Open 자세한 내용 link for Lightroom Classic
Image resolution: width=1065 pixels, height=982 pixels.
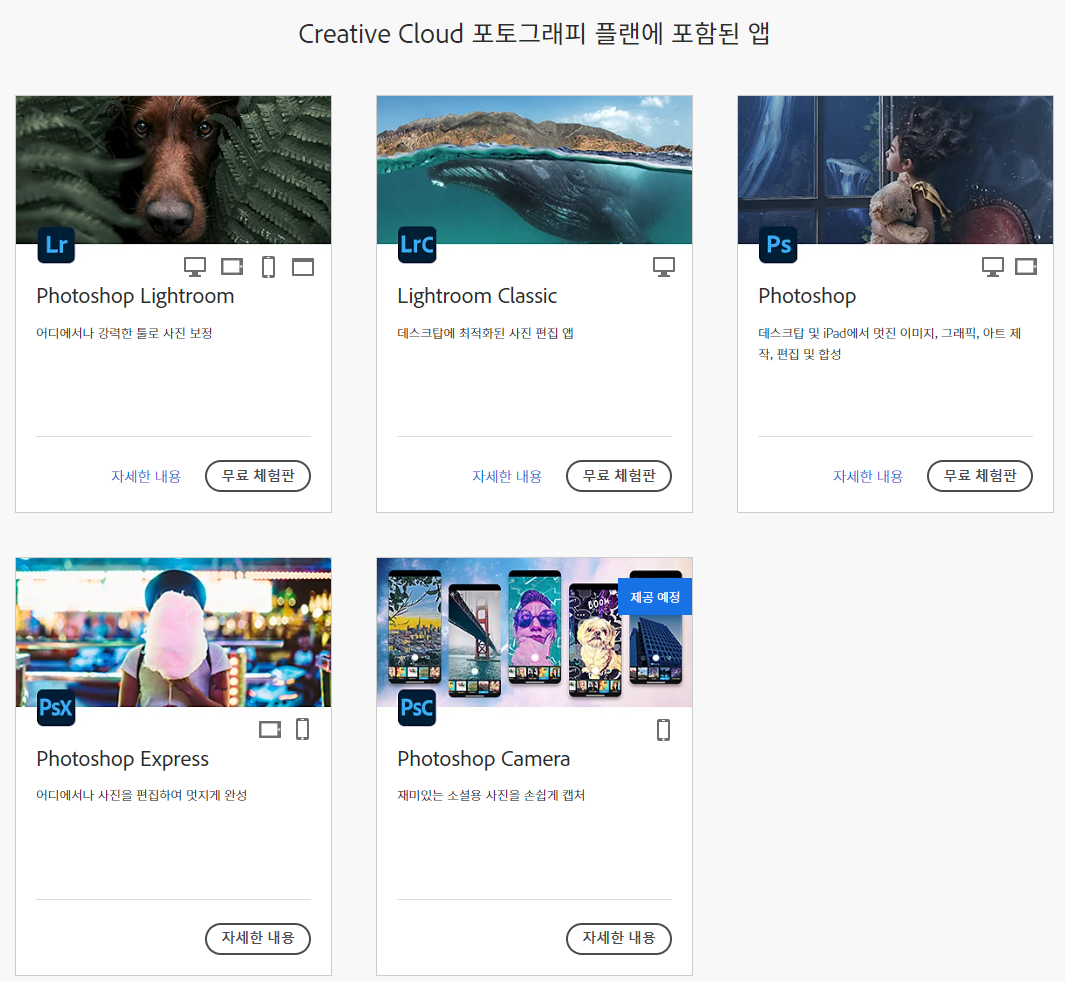pyautogui.click(x=507, y=476)
